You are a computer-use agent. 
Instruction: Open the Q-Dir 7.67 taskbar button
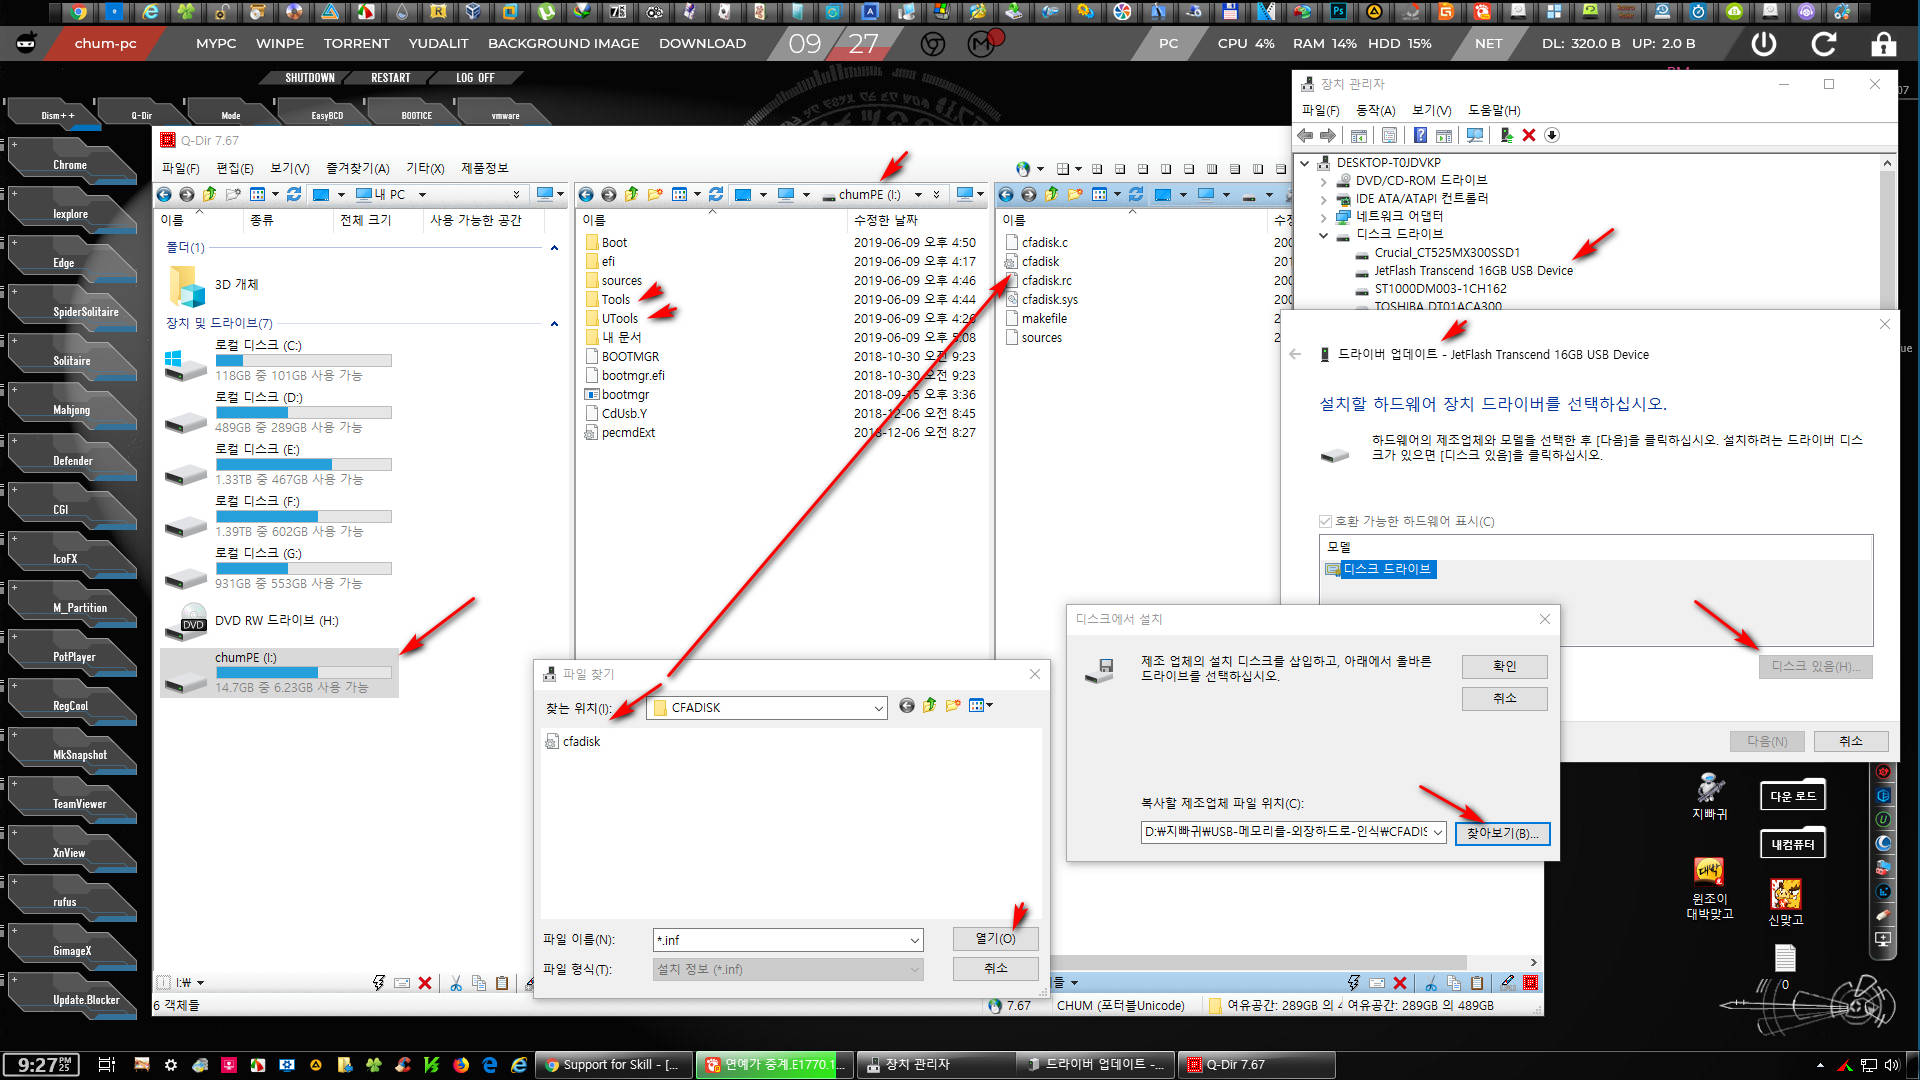(x=1255, y=1064)
